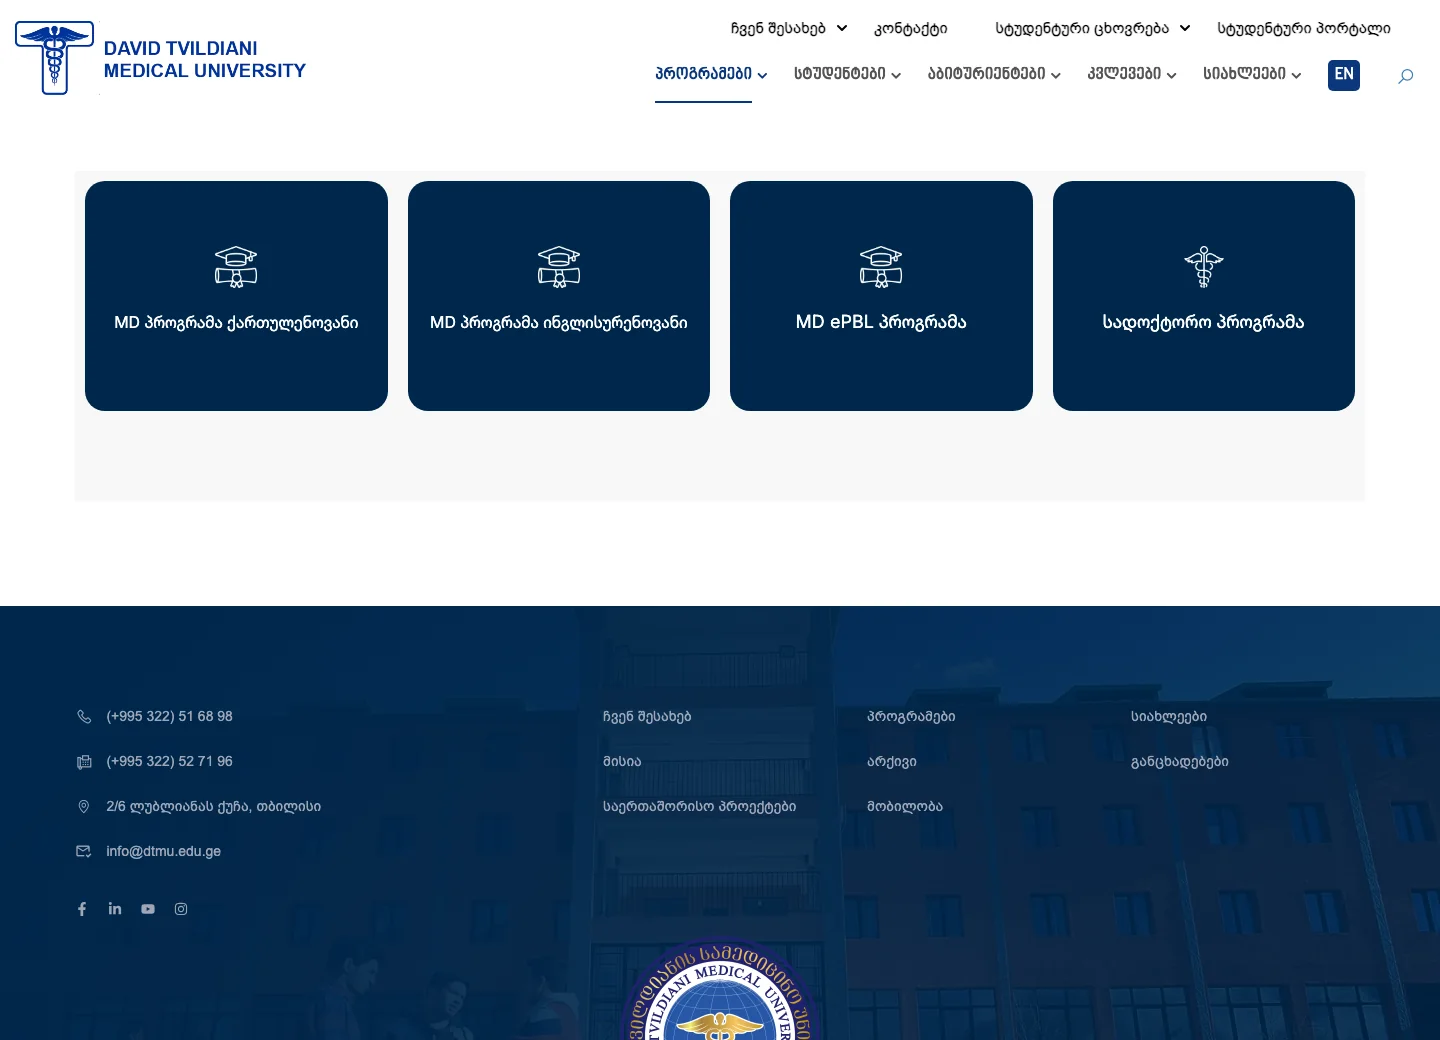Screen dimensions: 1440x1040
Task: Open the LinkedIn icon in footer
Action: [x=115, y=909]
